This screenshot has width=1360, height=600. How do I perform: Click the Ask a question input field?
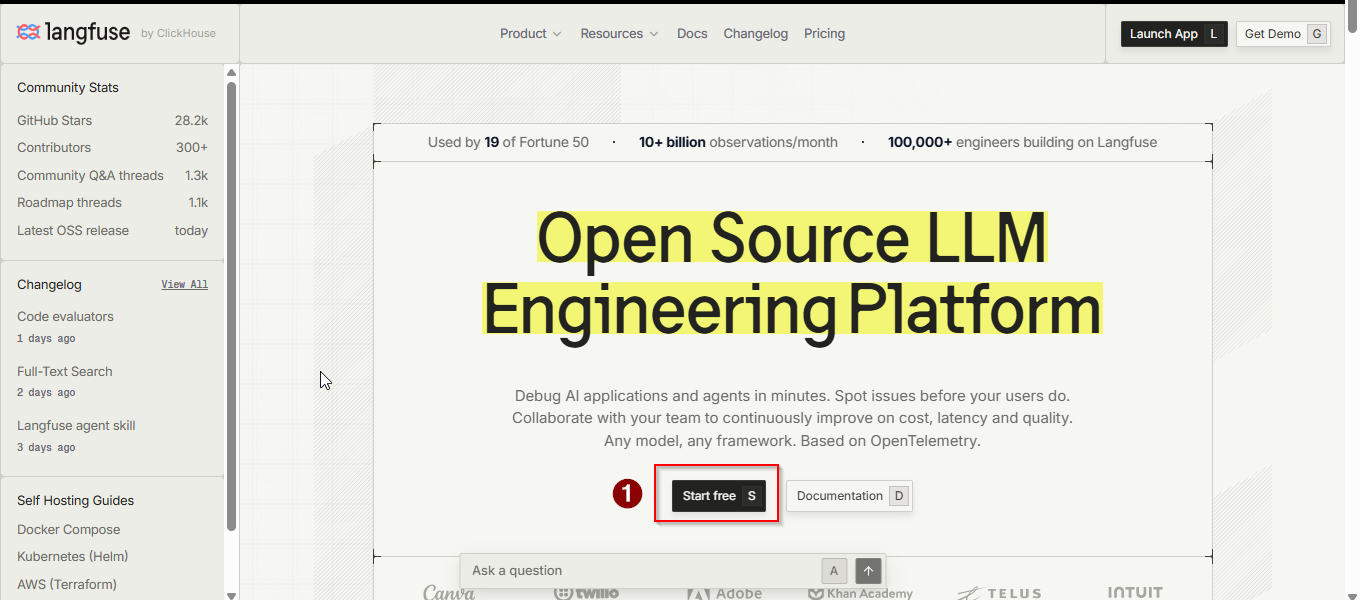tap(640, 571)
